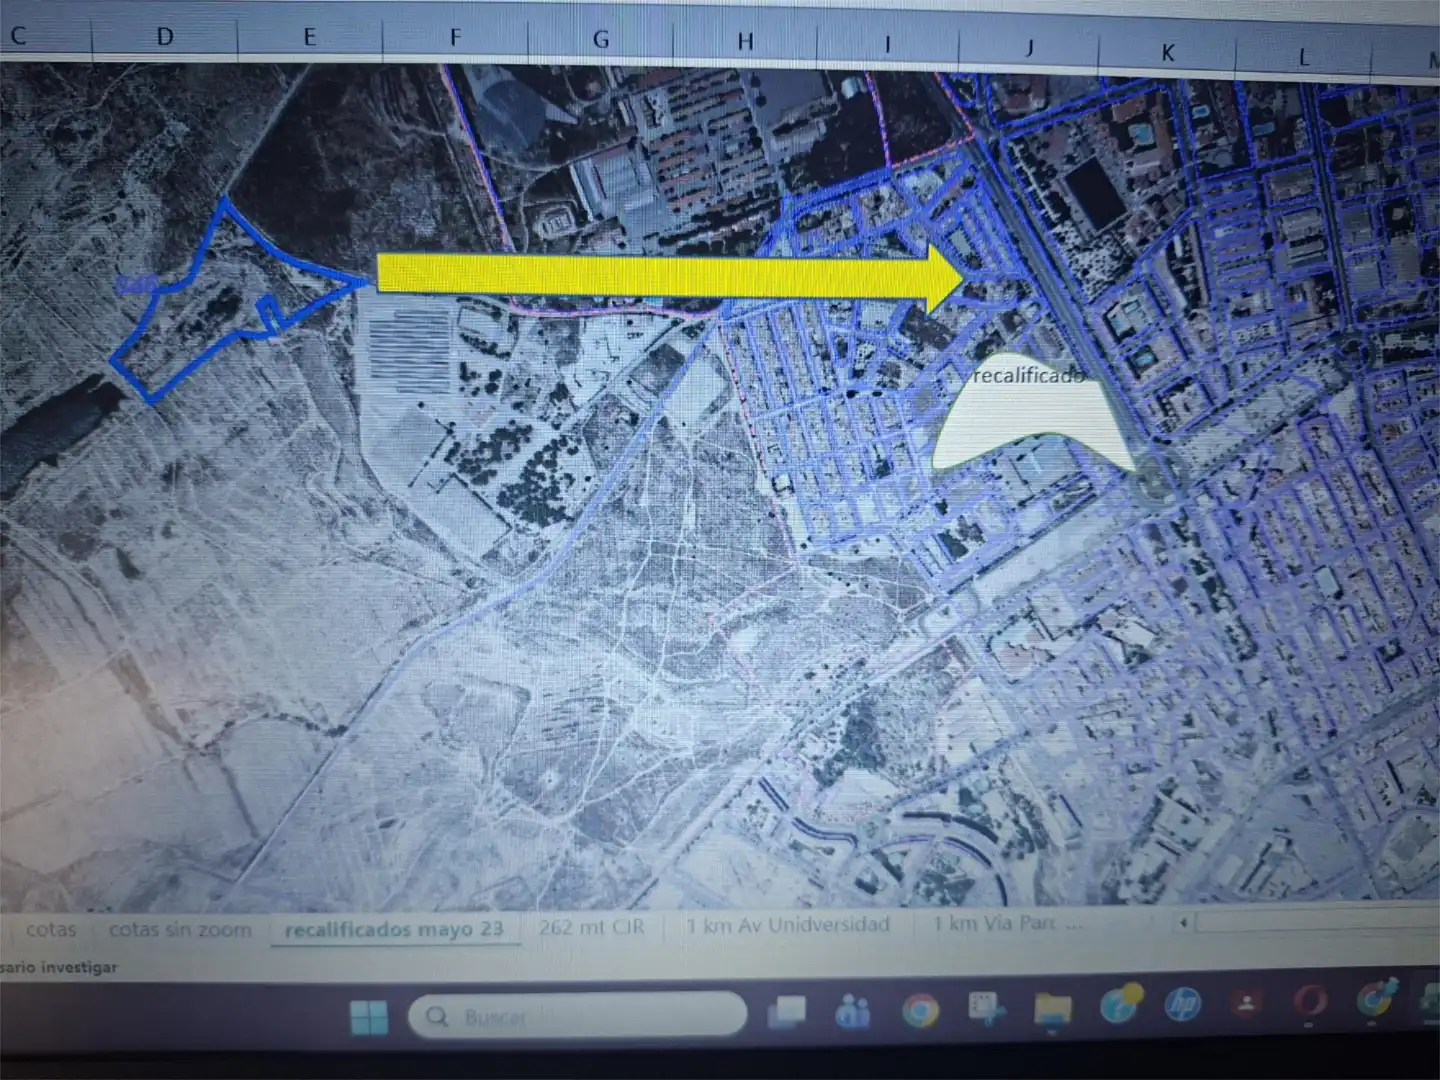Image resolution: width=1440 pixels, height=1080 pixels.
Task: Click the Buscar taskbar search box
Action: click(578, 1016)
